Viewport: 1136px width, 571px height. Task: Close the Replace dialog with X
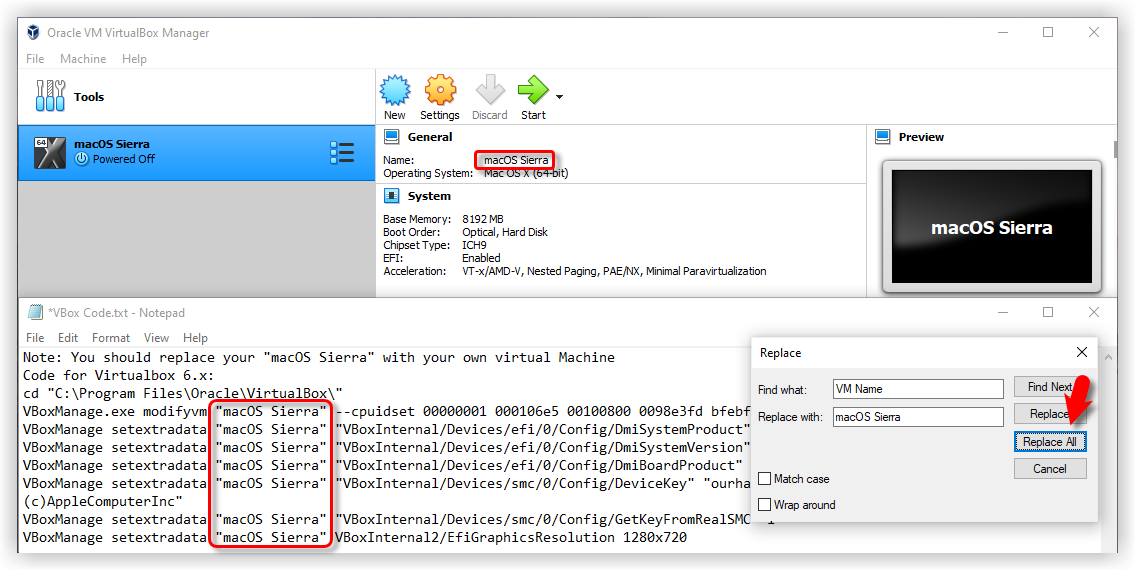1082,352
